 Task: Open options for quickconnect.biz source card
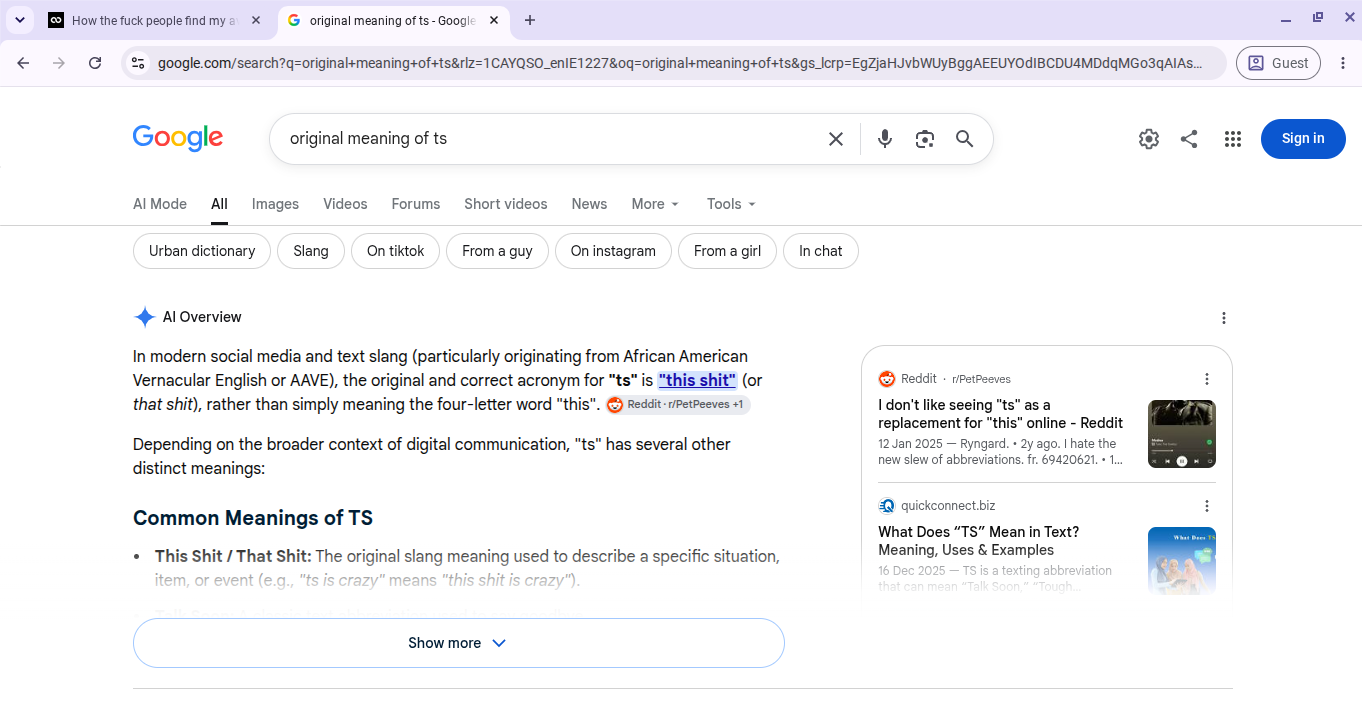coord(1207,506)
